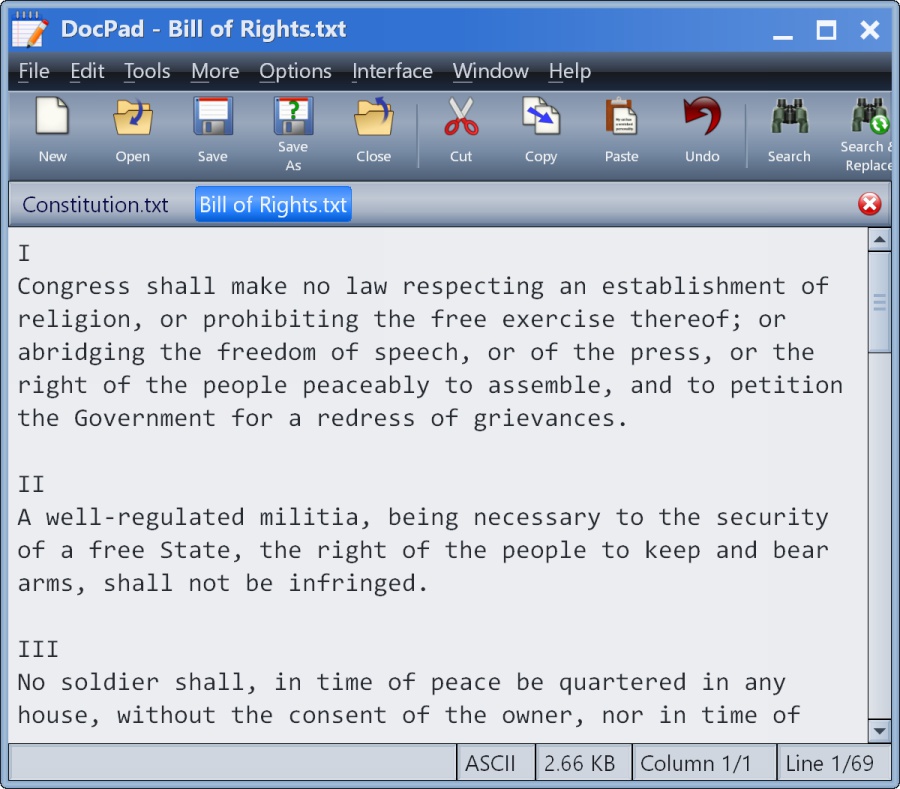Viewport: 900px width, 789px height.
Task: Open the File menu
Action: (x=34, y=71)
